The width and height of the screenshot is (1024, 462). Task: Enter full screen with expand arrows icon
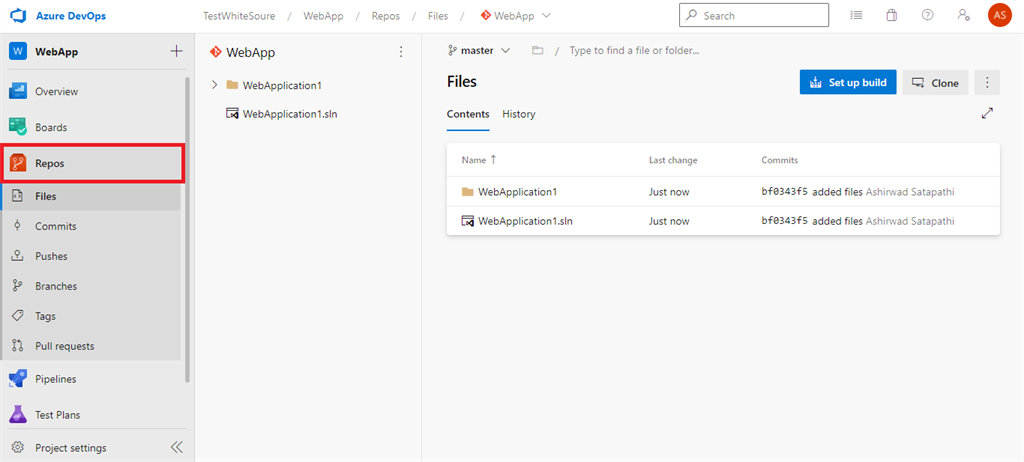pyautogui.click(x=987, y=113)
